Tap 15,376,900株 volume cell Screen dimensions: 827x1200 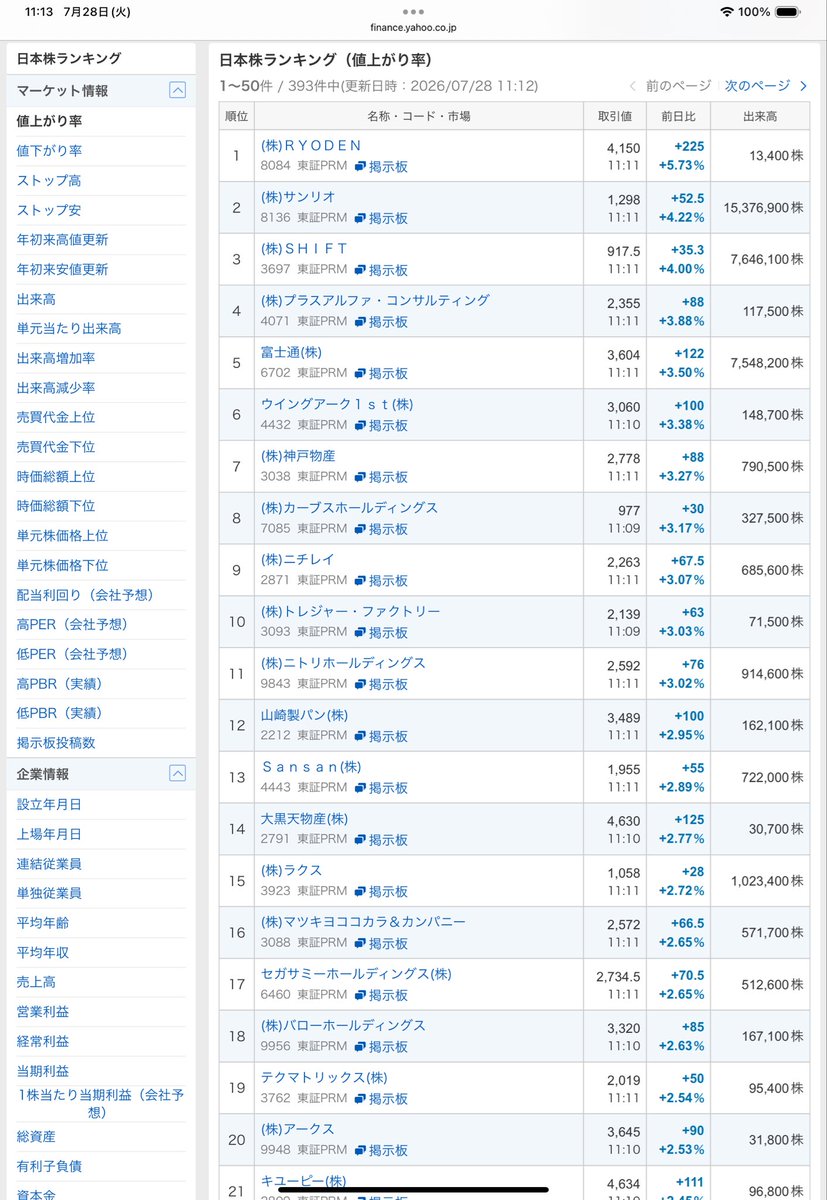click(761, 207)
